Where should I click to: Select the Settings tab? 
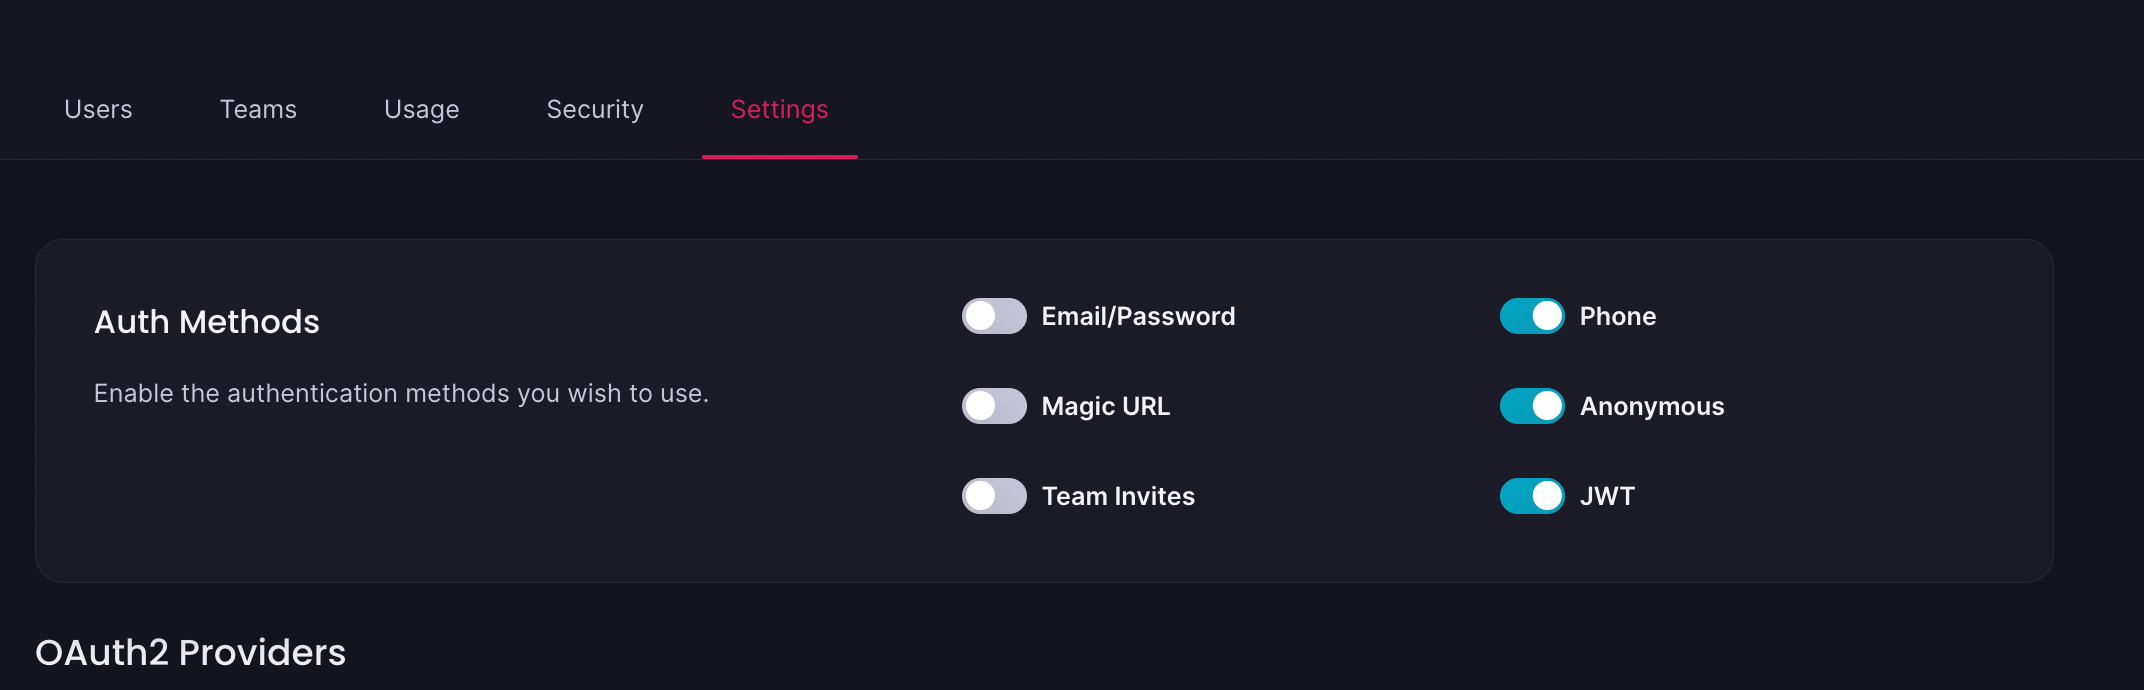(780, 109)
